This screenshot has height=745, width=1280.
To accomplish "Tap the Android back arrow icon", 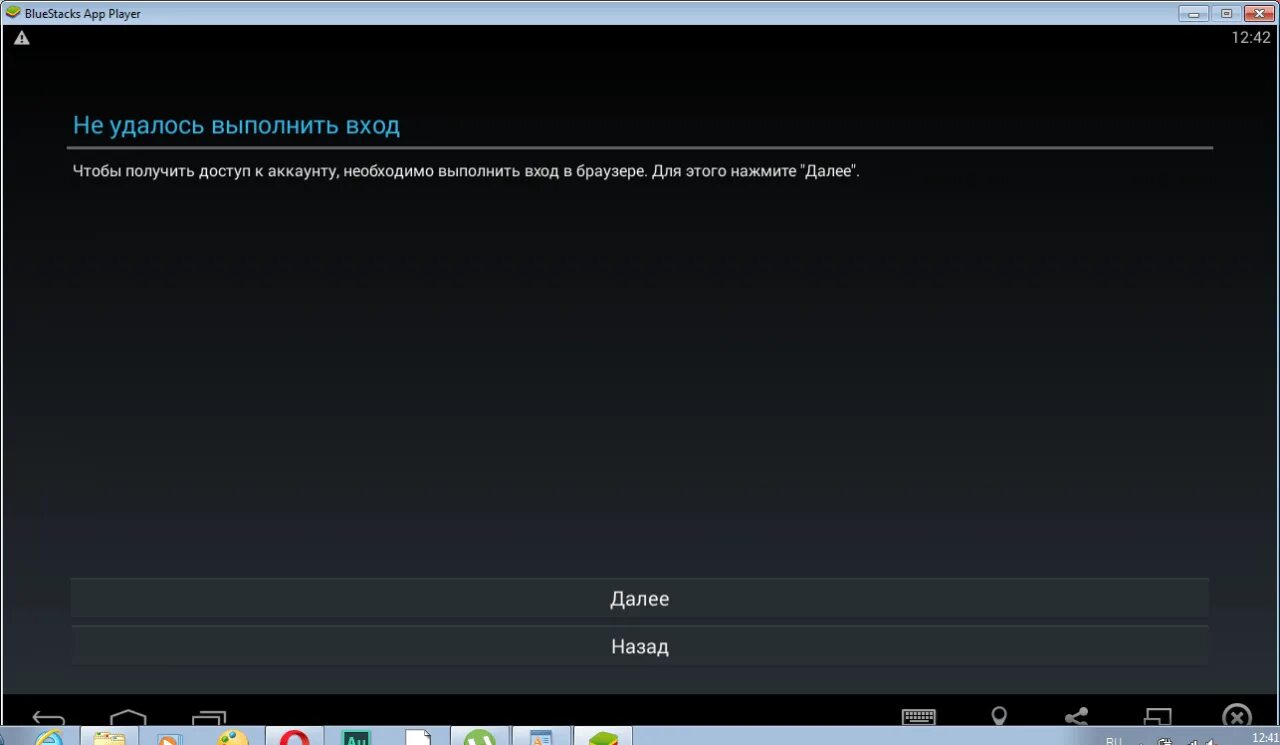I will click(48, 719).
